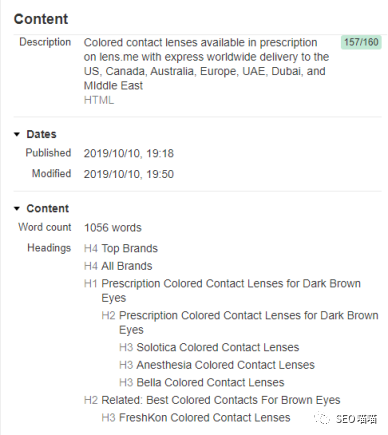This screenshot has height=435, width=388.
Task: Select the H4 All Brands heading
Action: tap(118, 266)
